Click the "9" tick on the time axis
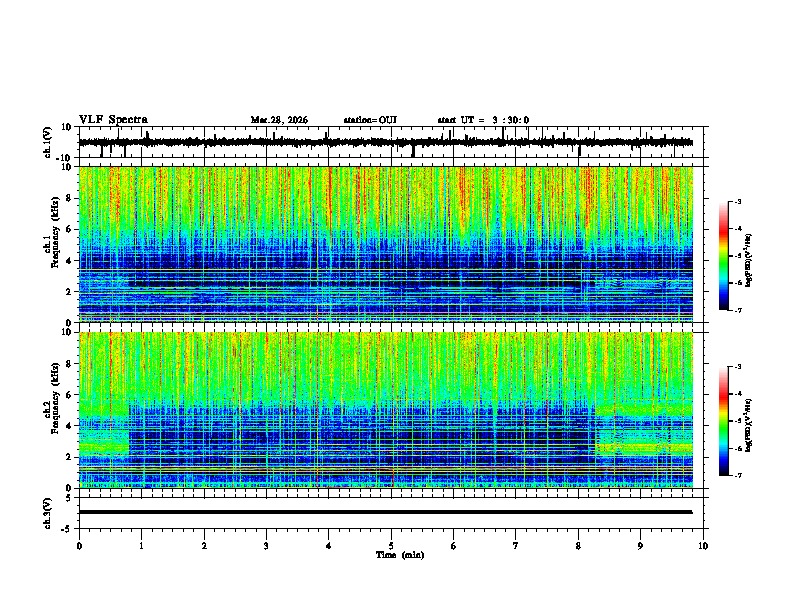This screenshot has width=792, height=612. point(641,546)
